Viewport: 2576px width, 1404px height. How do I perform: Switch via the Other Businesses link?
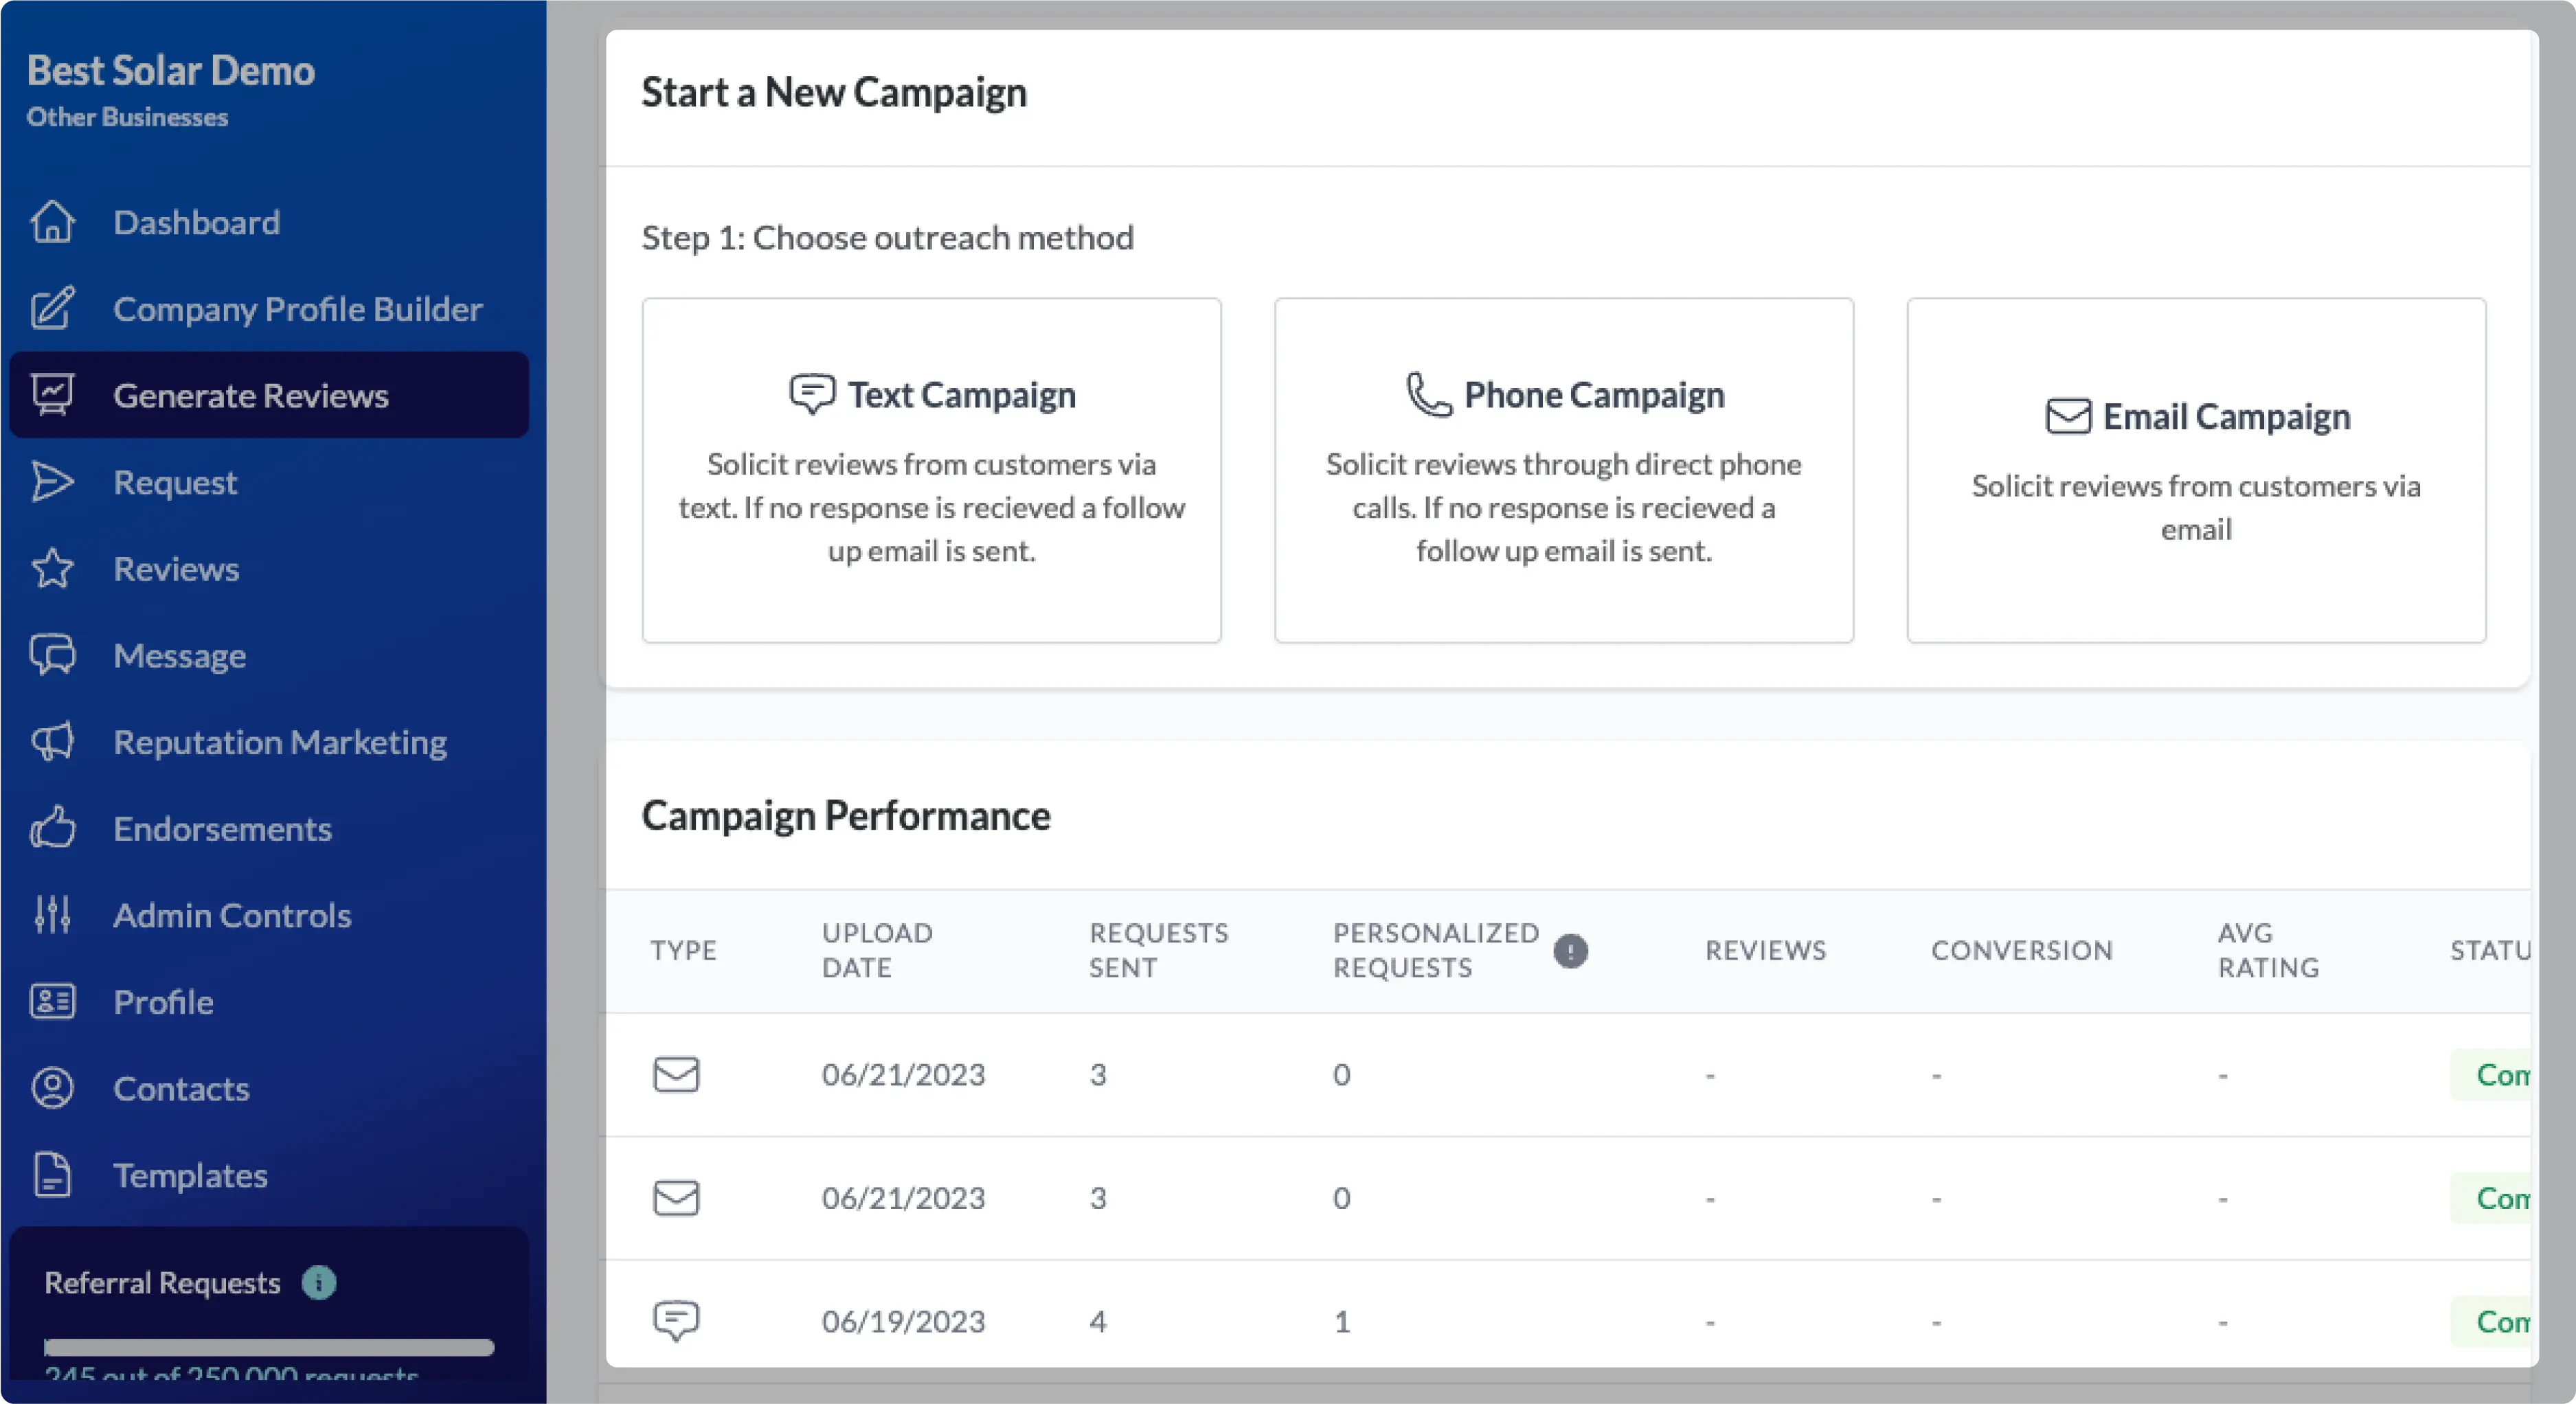(x=127, y=117)
